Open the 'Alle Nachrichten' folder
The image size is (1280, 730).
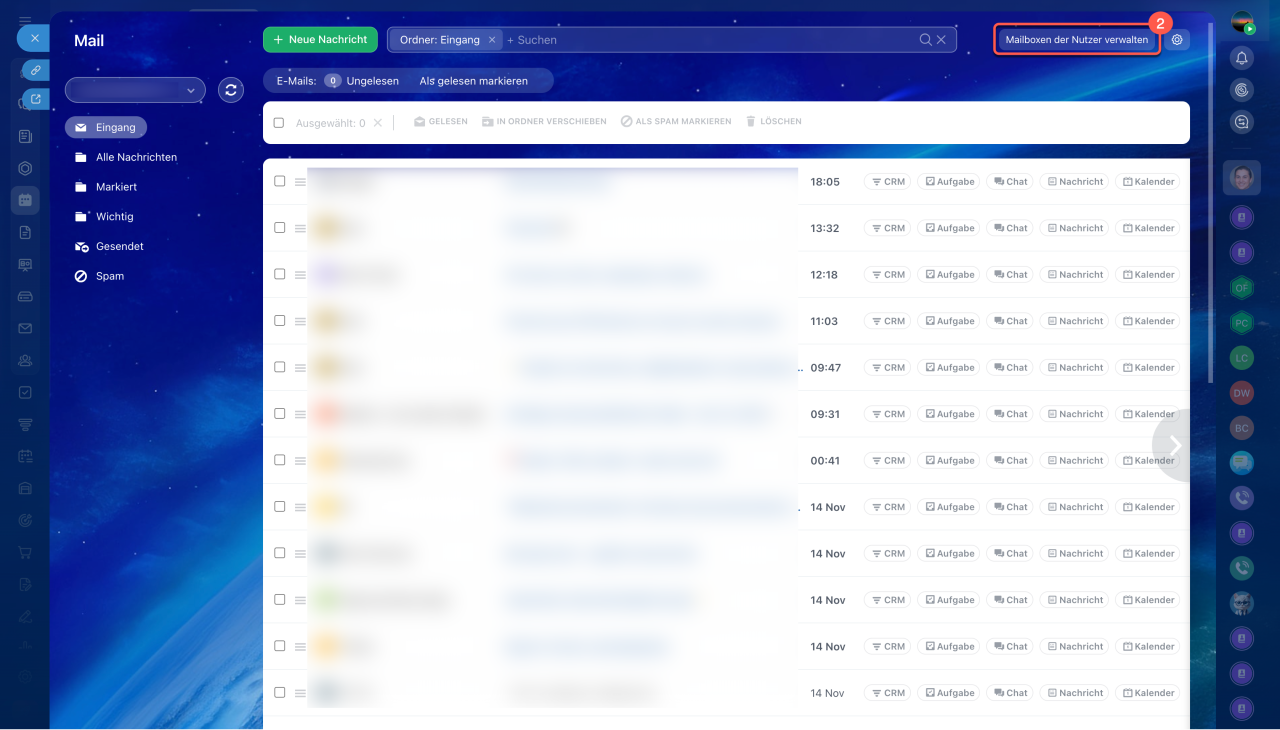click(x=126, y=157)
